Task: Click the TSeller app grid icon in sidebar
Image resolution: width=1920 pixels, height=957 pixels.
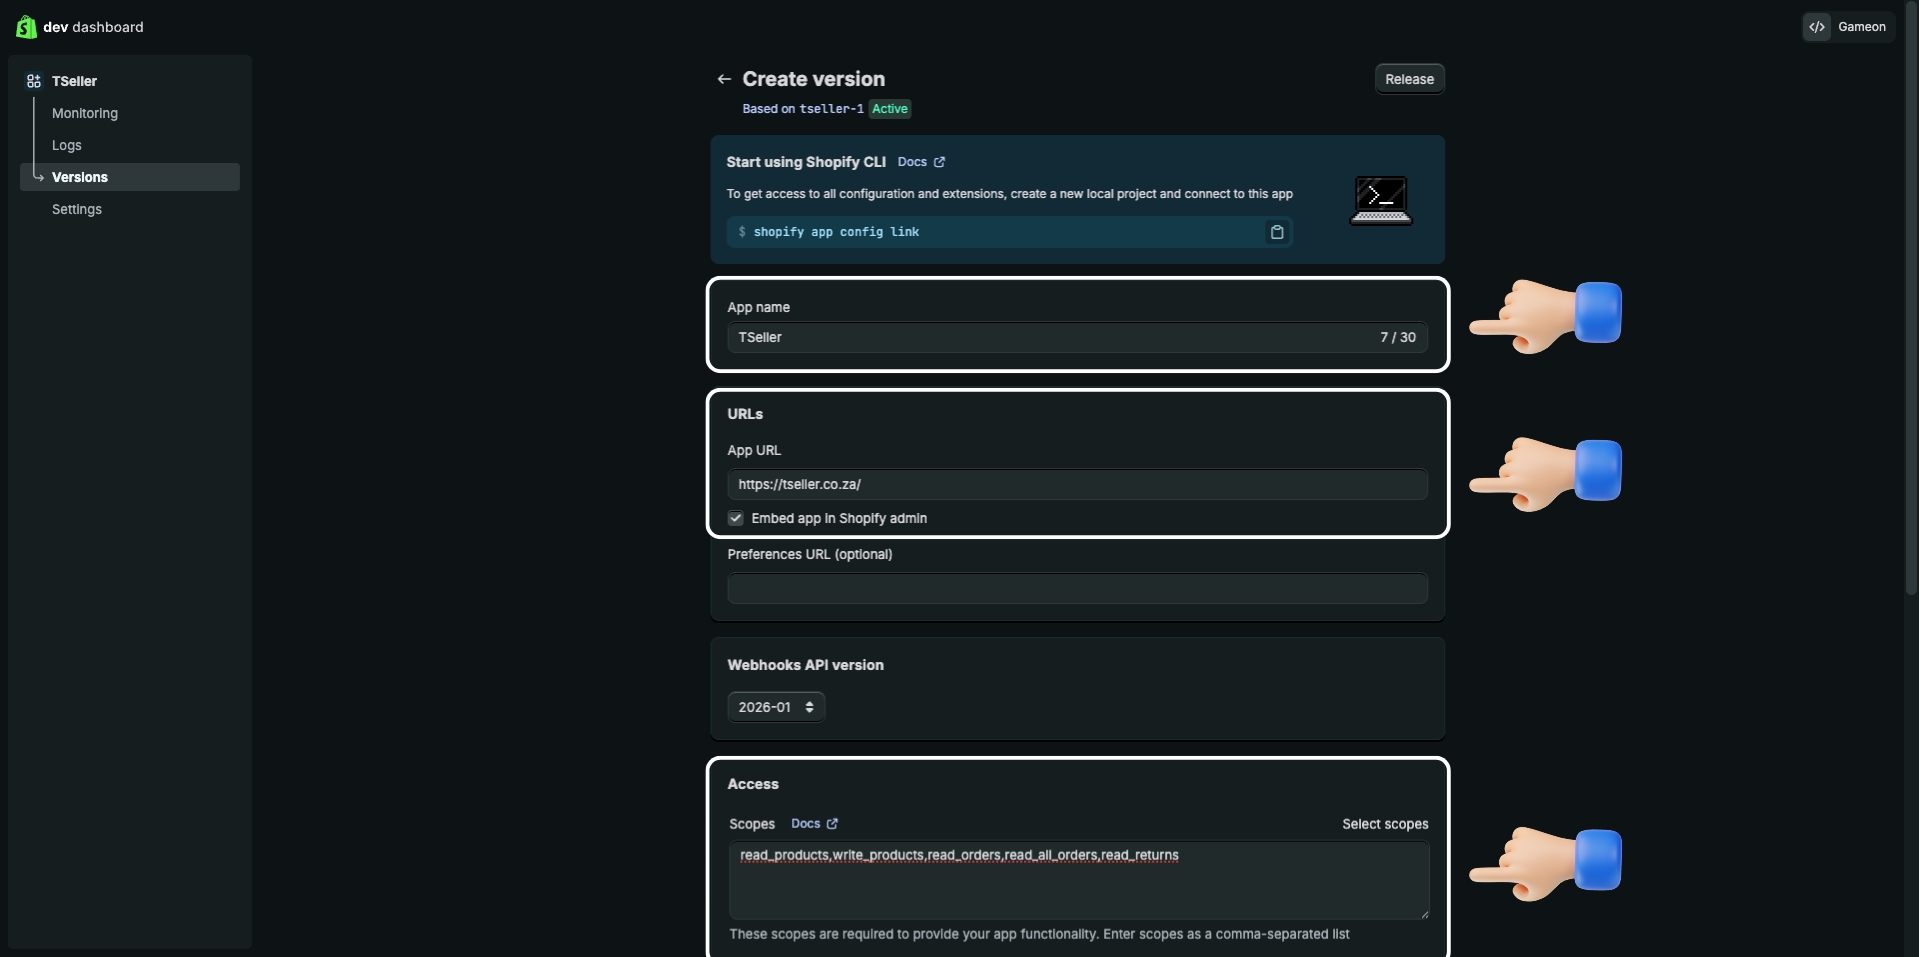Action: [34, 81]
